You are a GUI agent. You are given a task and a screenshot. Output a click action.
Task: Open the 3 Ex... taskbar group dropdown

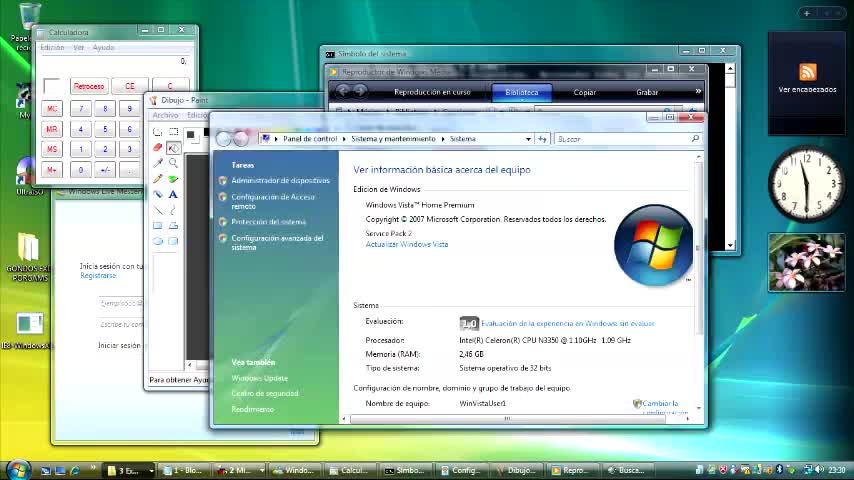[151, 470]
